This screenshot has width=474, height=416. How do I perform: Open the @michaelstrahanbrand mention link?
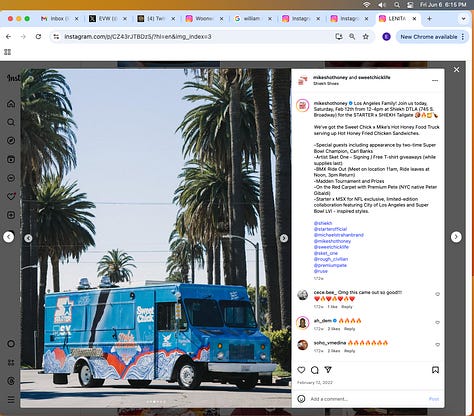tap(339, 235)
